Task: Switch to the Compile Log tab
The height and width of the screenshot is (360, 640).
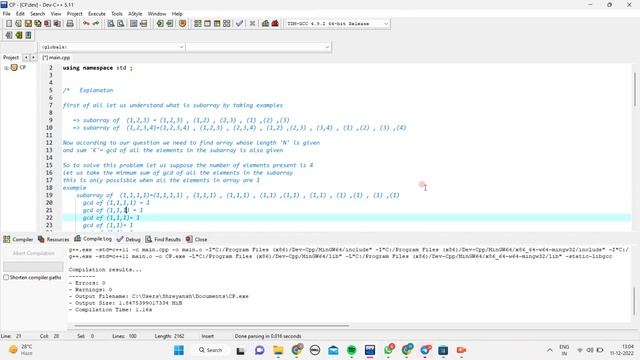Action: 93,239
